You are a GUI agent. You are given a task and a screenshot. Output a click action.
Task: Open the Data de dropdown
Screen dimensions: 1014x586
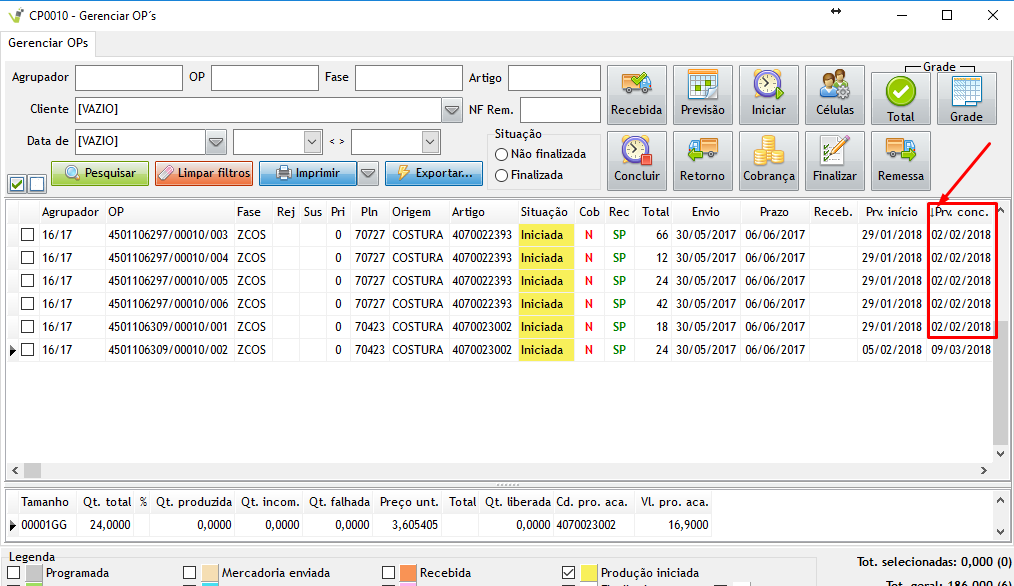(x=216, y=141)
